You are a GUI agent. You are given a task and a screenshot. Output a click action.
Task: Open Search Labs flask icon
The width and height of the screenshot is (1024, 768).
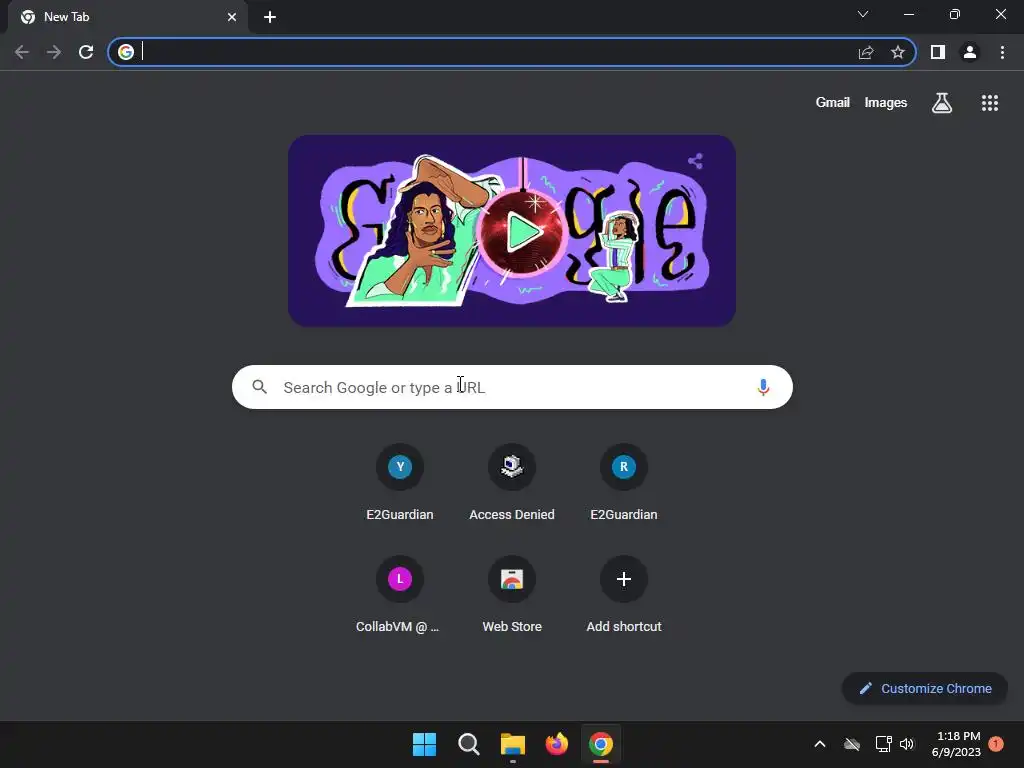click(x=942, y=103)
